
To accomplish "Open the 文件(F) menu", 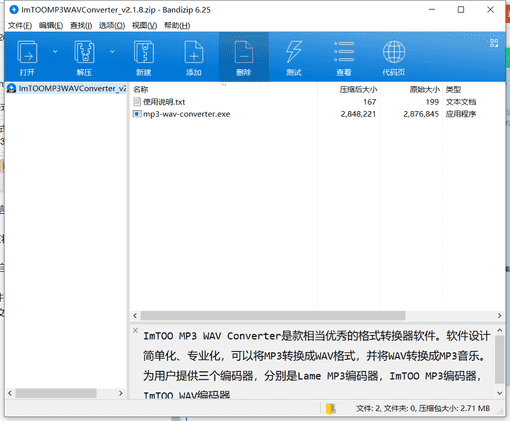I will (20, 25).
